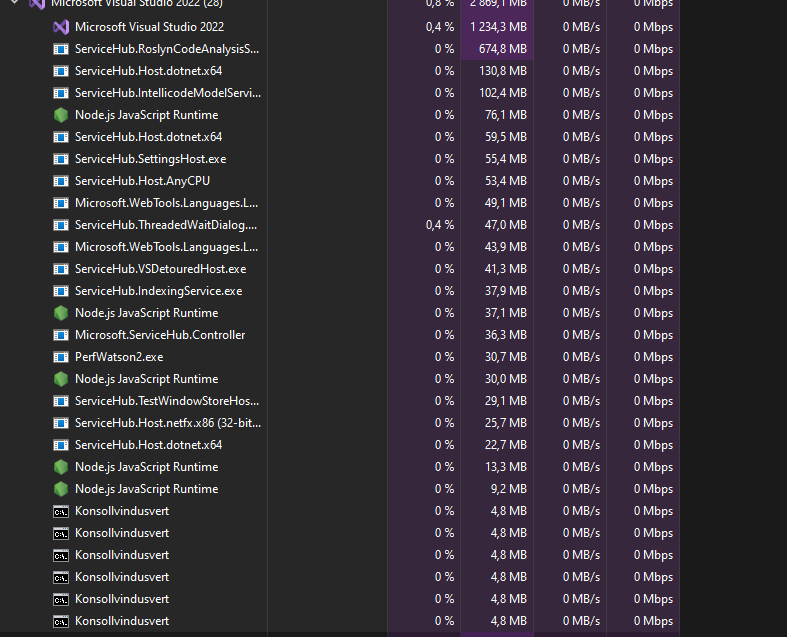Click the 0 MB/s disk value of PerfWatson2.exe
This screenshot has width=787, height=637.
581,357
